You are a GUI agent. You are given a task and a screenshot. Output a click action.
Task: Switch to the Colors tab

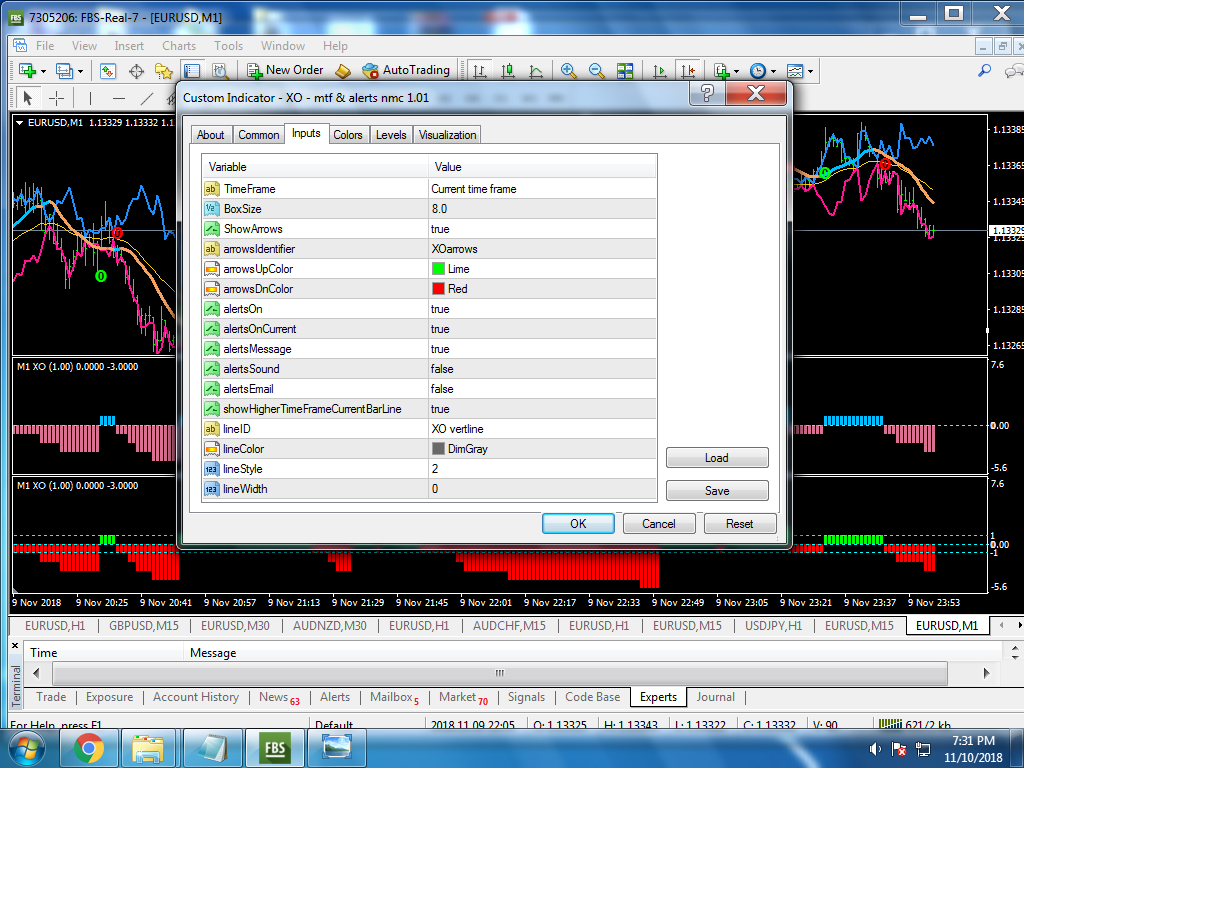[348, 135]
